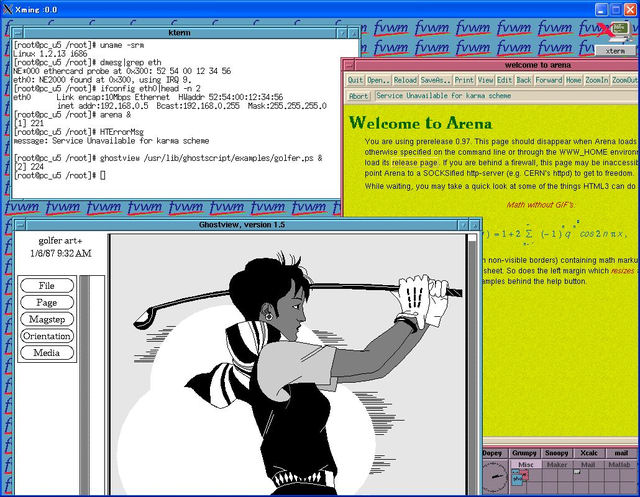The height and width of the screenshot is (497, 640).
Task: Launch Xcalc from button bar
Action: pyautogui.click(x=589, y=453)
